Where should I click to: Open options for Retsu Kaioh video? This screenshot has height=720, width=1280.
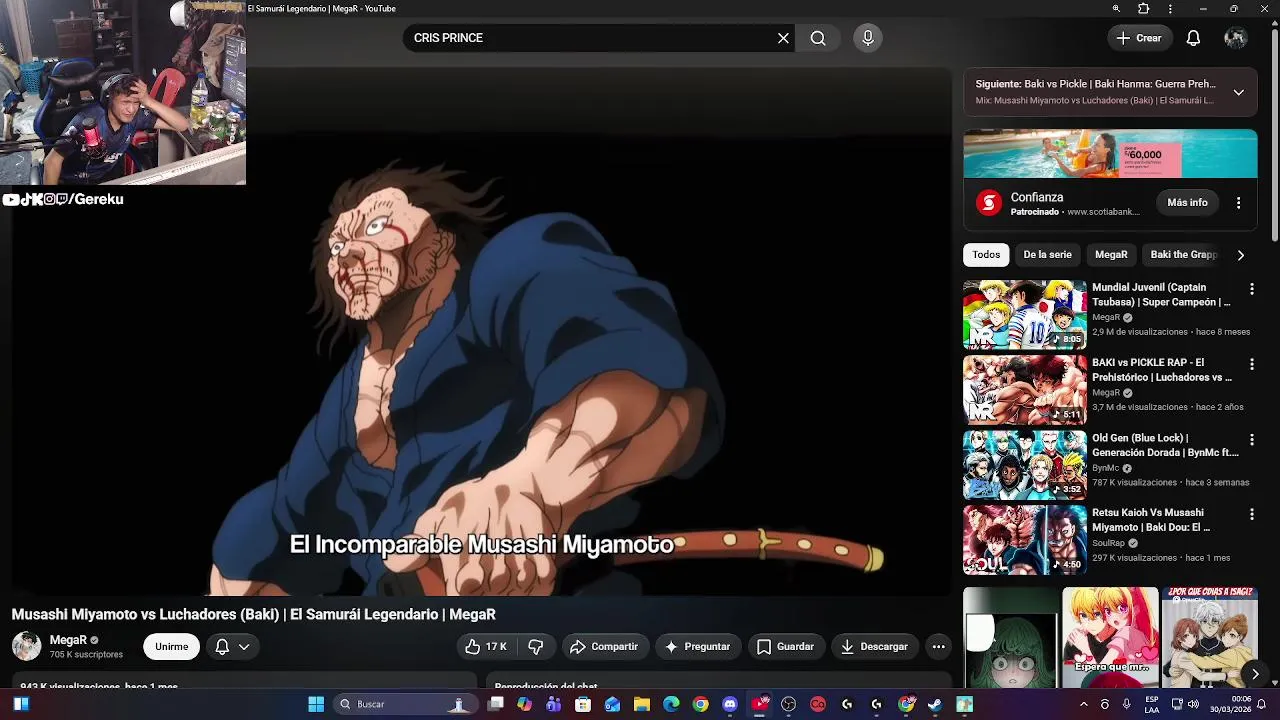(1251, 514)
